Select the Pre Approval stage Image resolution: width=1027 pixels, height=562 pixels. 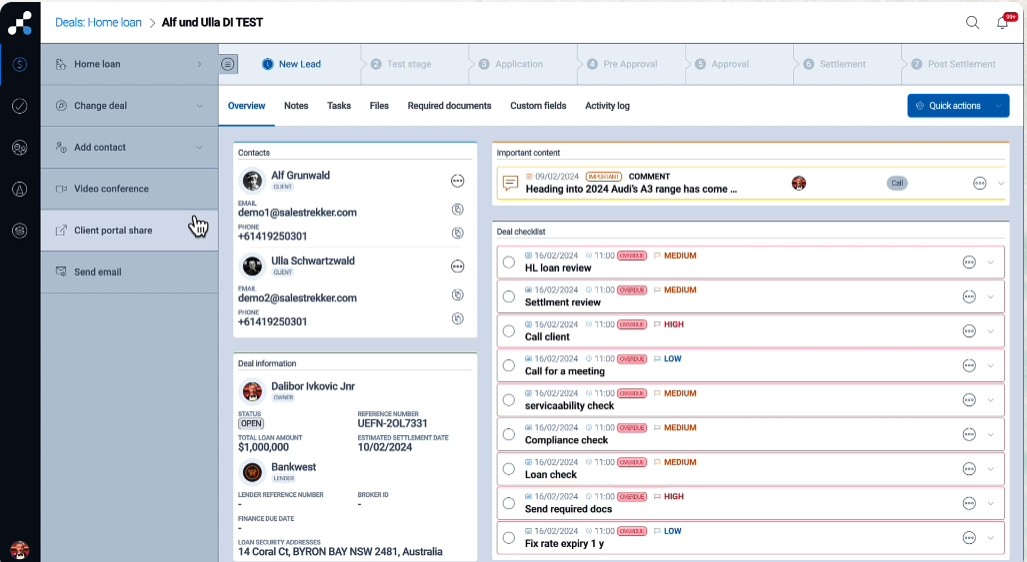coord(629,64)
